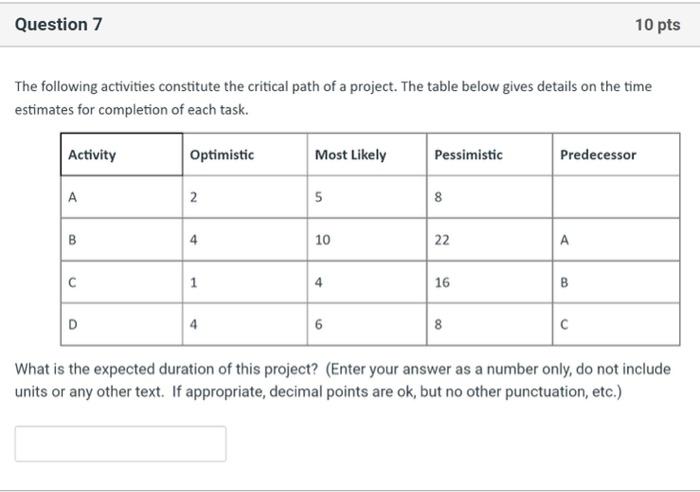The height and width of the screenshot is (492, 700).
Task: Select the Pessimistic value 16
Action: [x=443, y=283]
